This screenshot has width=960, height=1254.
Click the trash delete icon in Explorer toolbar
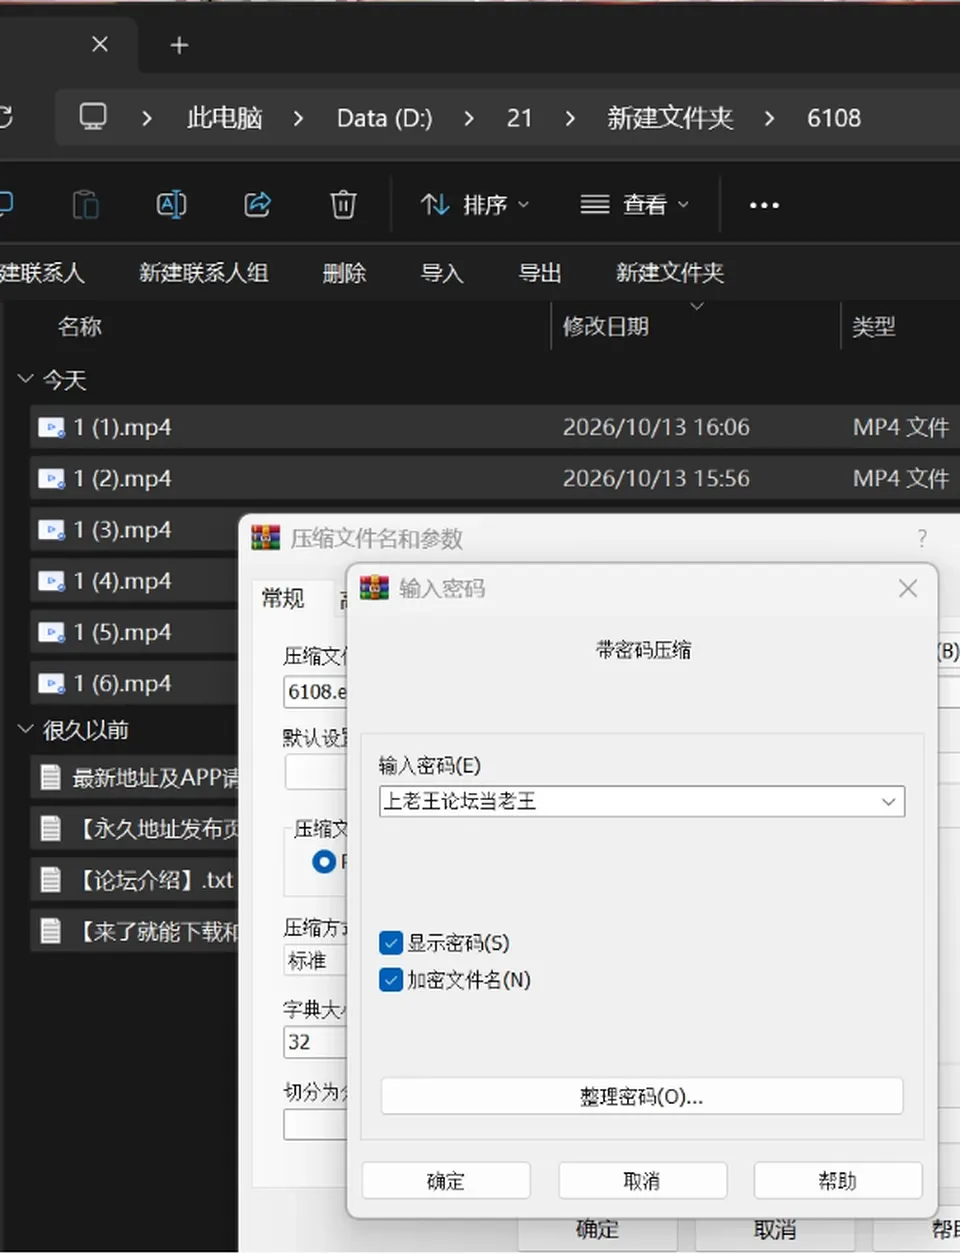point(343,205)
